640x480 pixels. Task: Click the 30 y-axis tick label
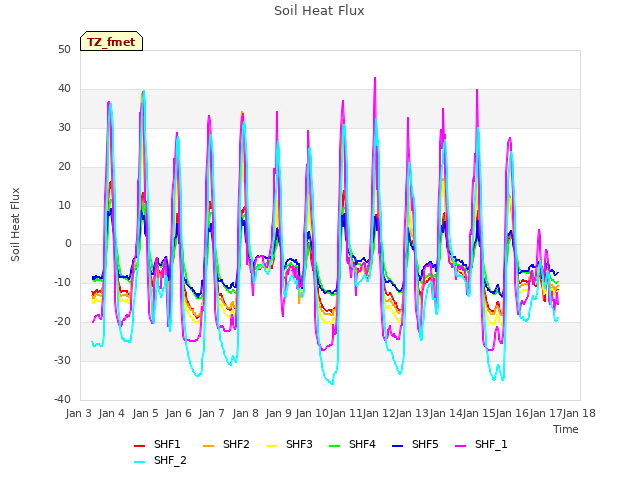click(64, 128)
